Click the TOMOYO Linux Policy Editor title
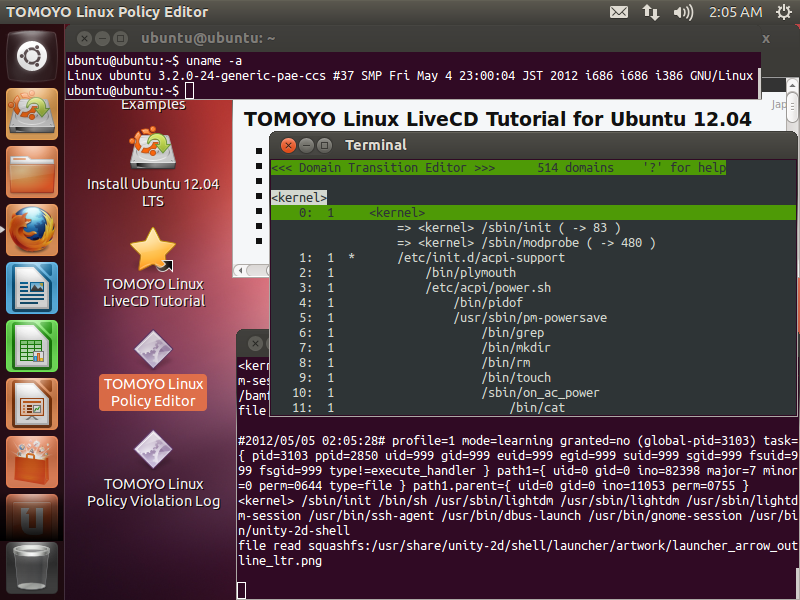The width and height of the screenshot is (800, 600). point(107,12)
